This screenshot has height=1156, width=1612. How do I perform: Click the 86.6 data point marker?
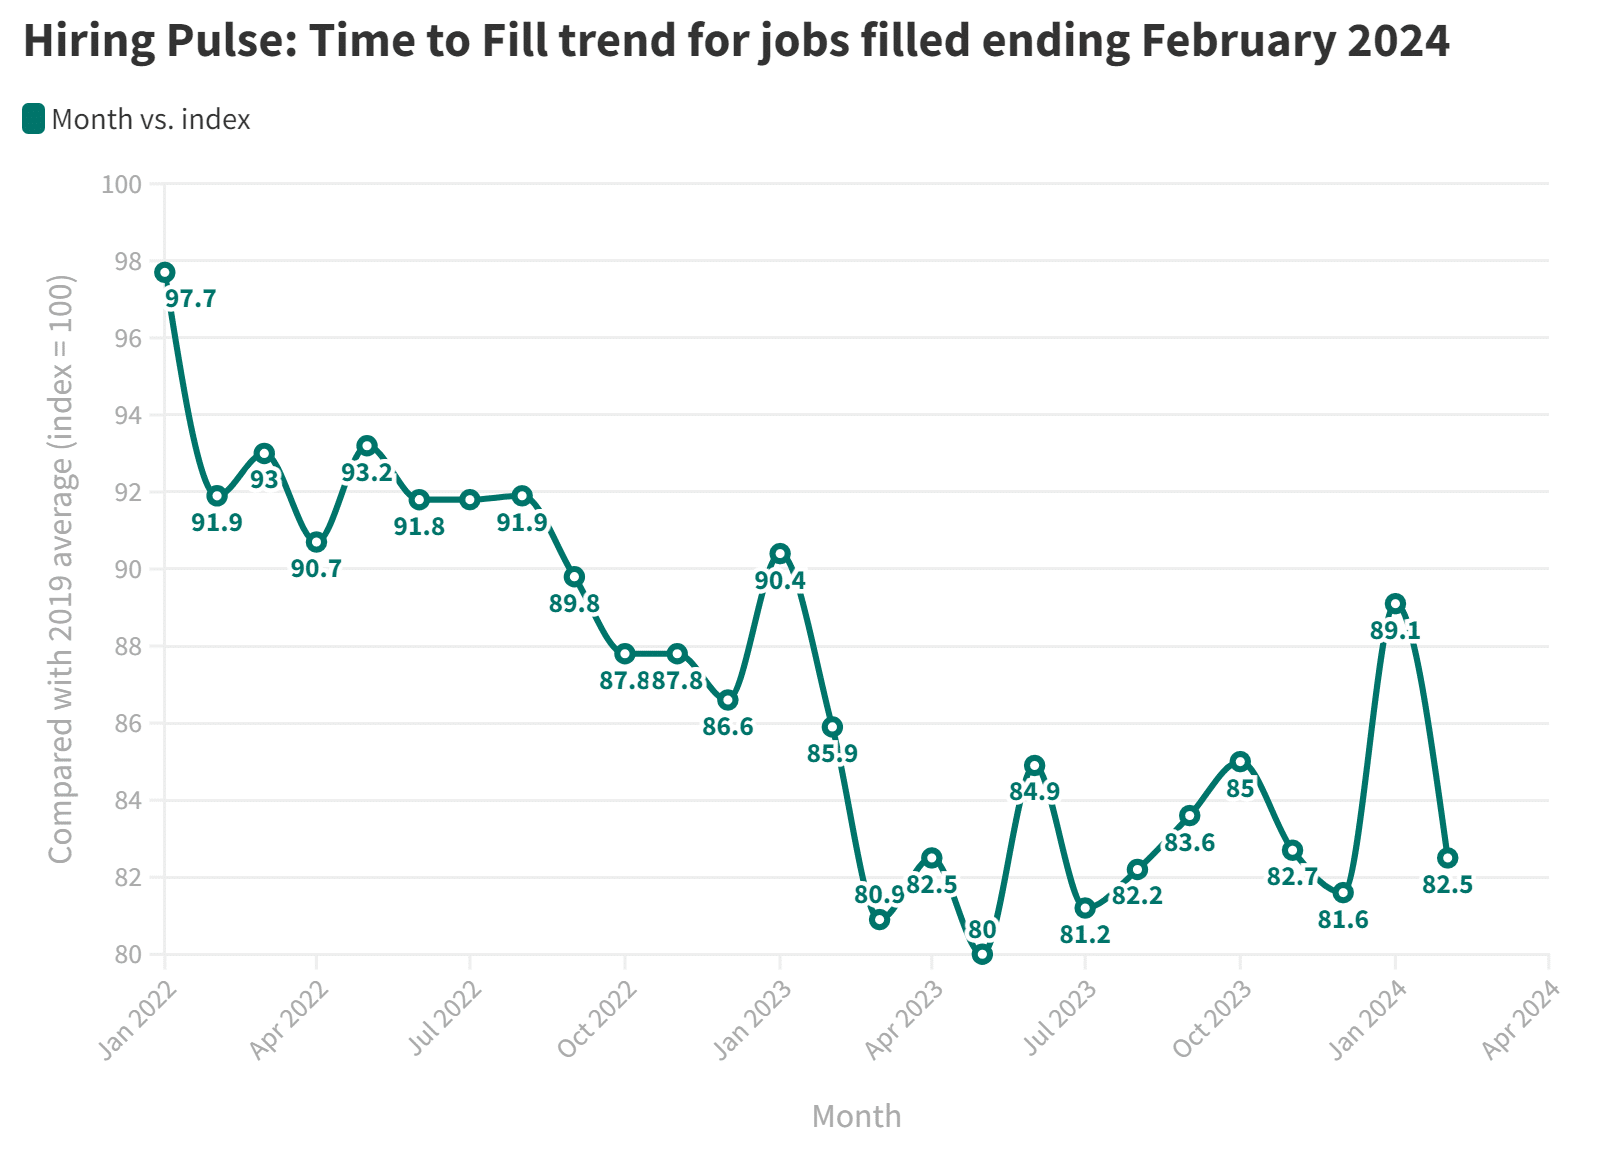click(x=728, y=700)
